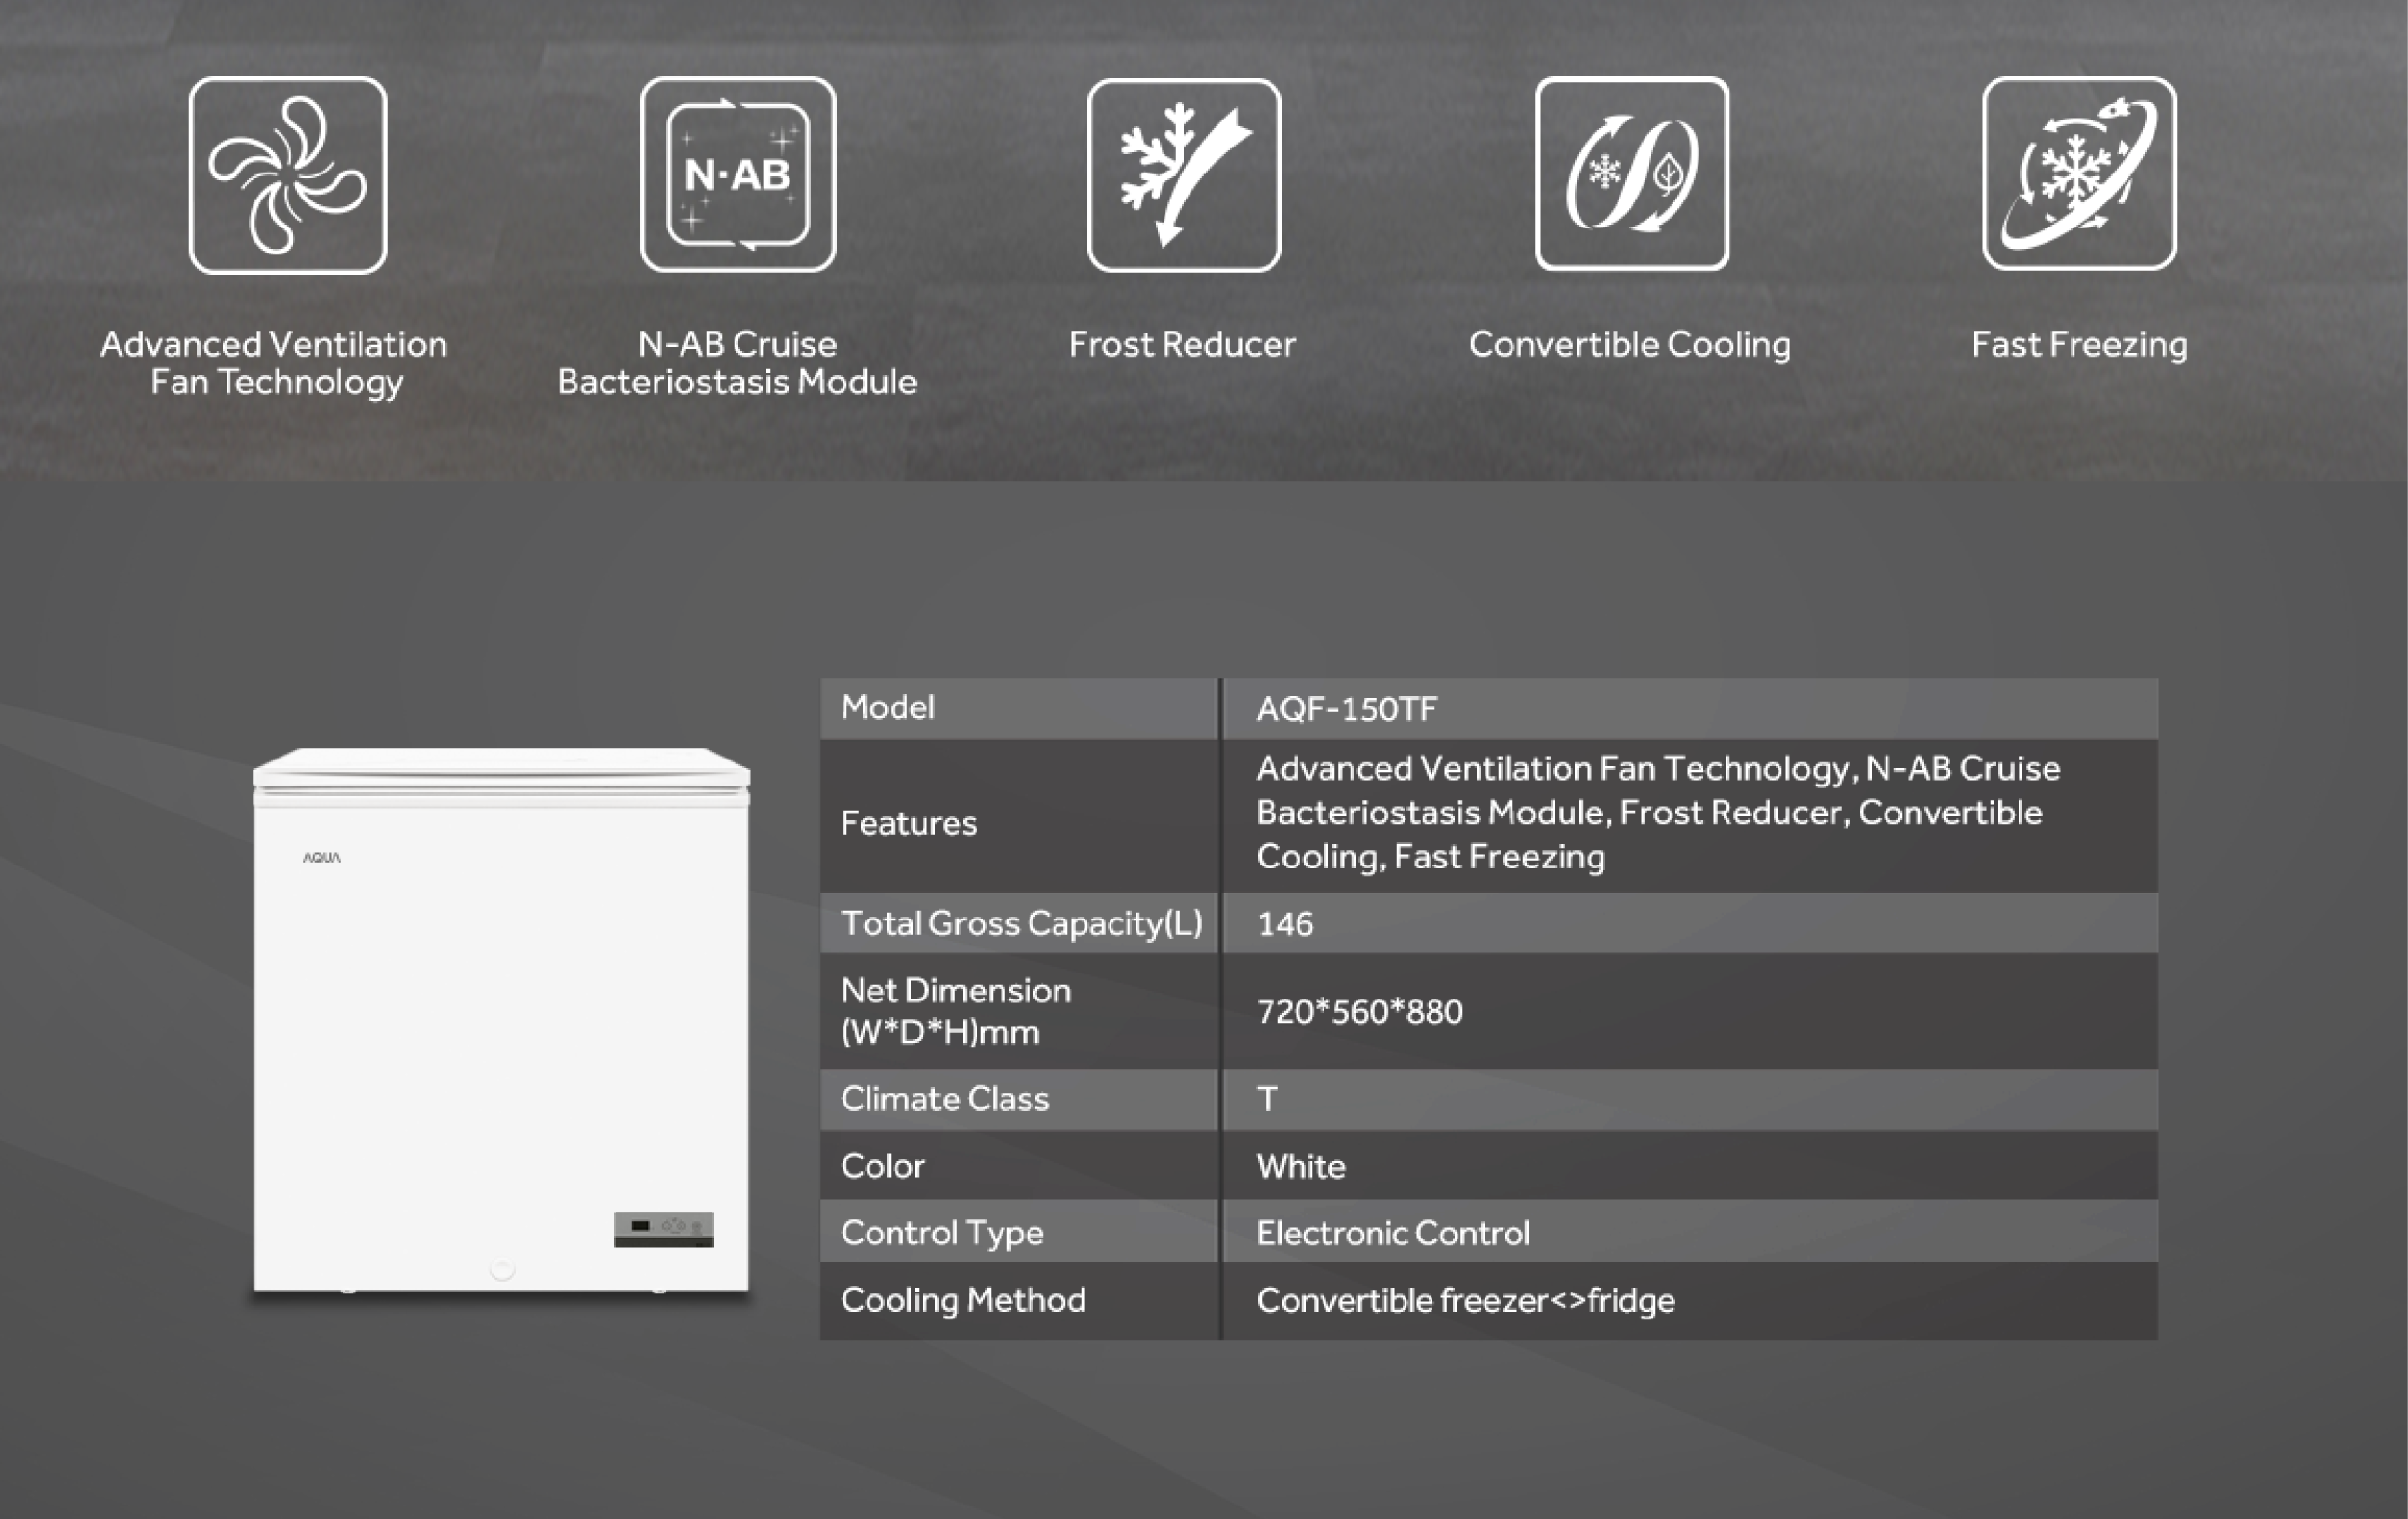2408x1519 pixels.
Task: Click the Electronic Control value cell
Action: (1392, 1233)
